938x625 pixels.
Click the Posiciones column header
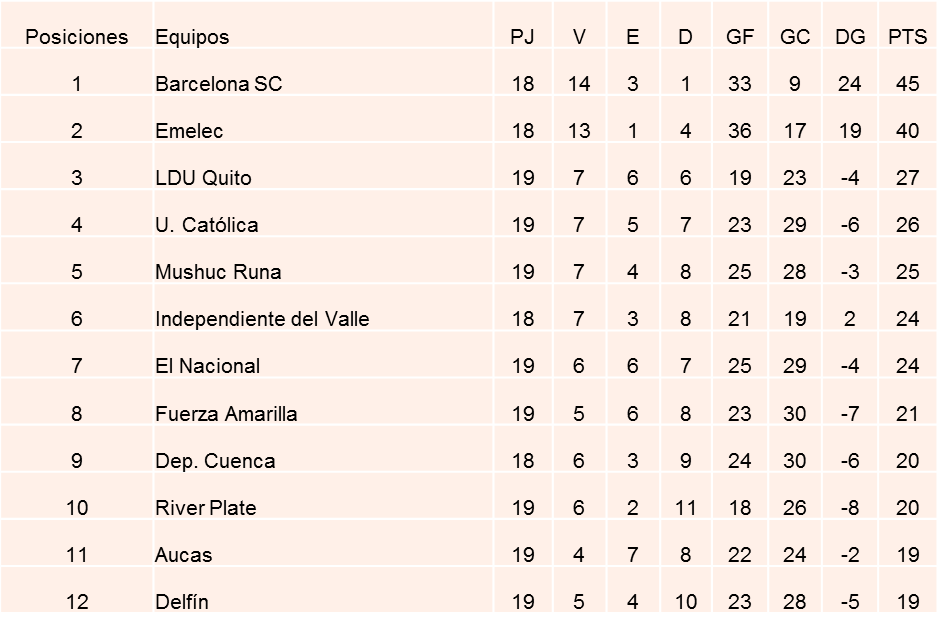click(77, 37)
